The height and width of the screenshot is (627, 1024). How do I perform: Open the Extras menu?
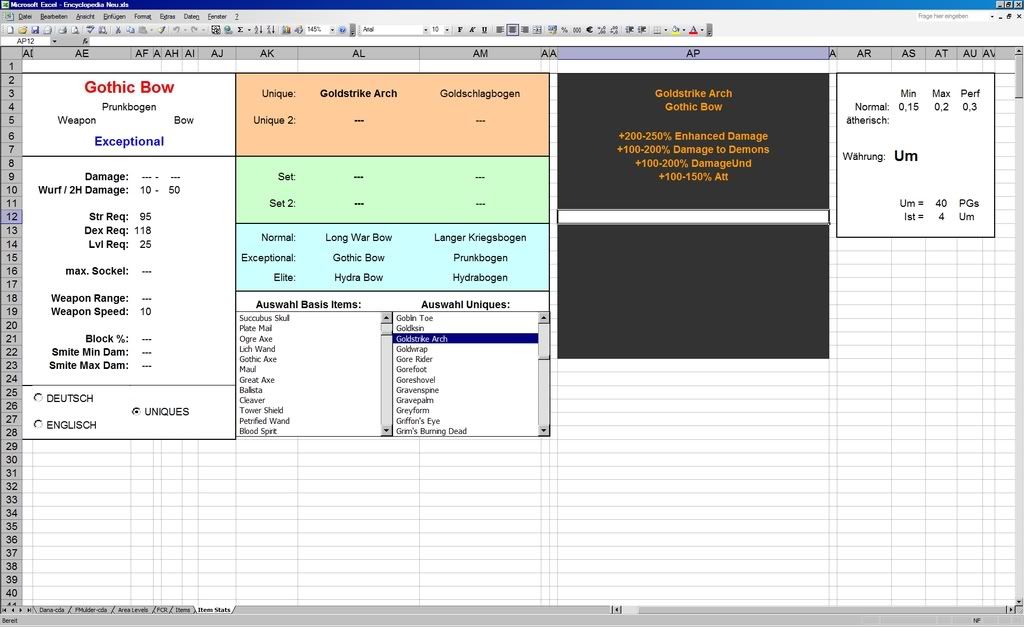tap(167, 16)
